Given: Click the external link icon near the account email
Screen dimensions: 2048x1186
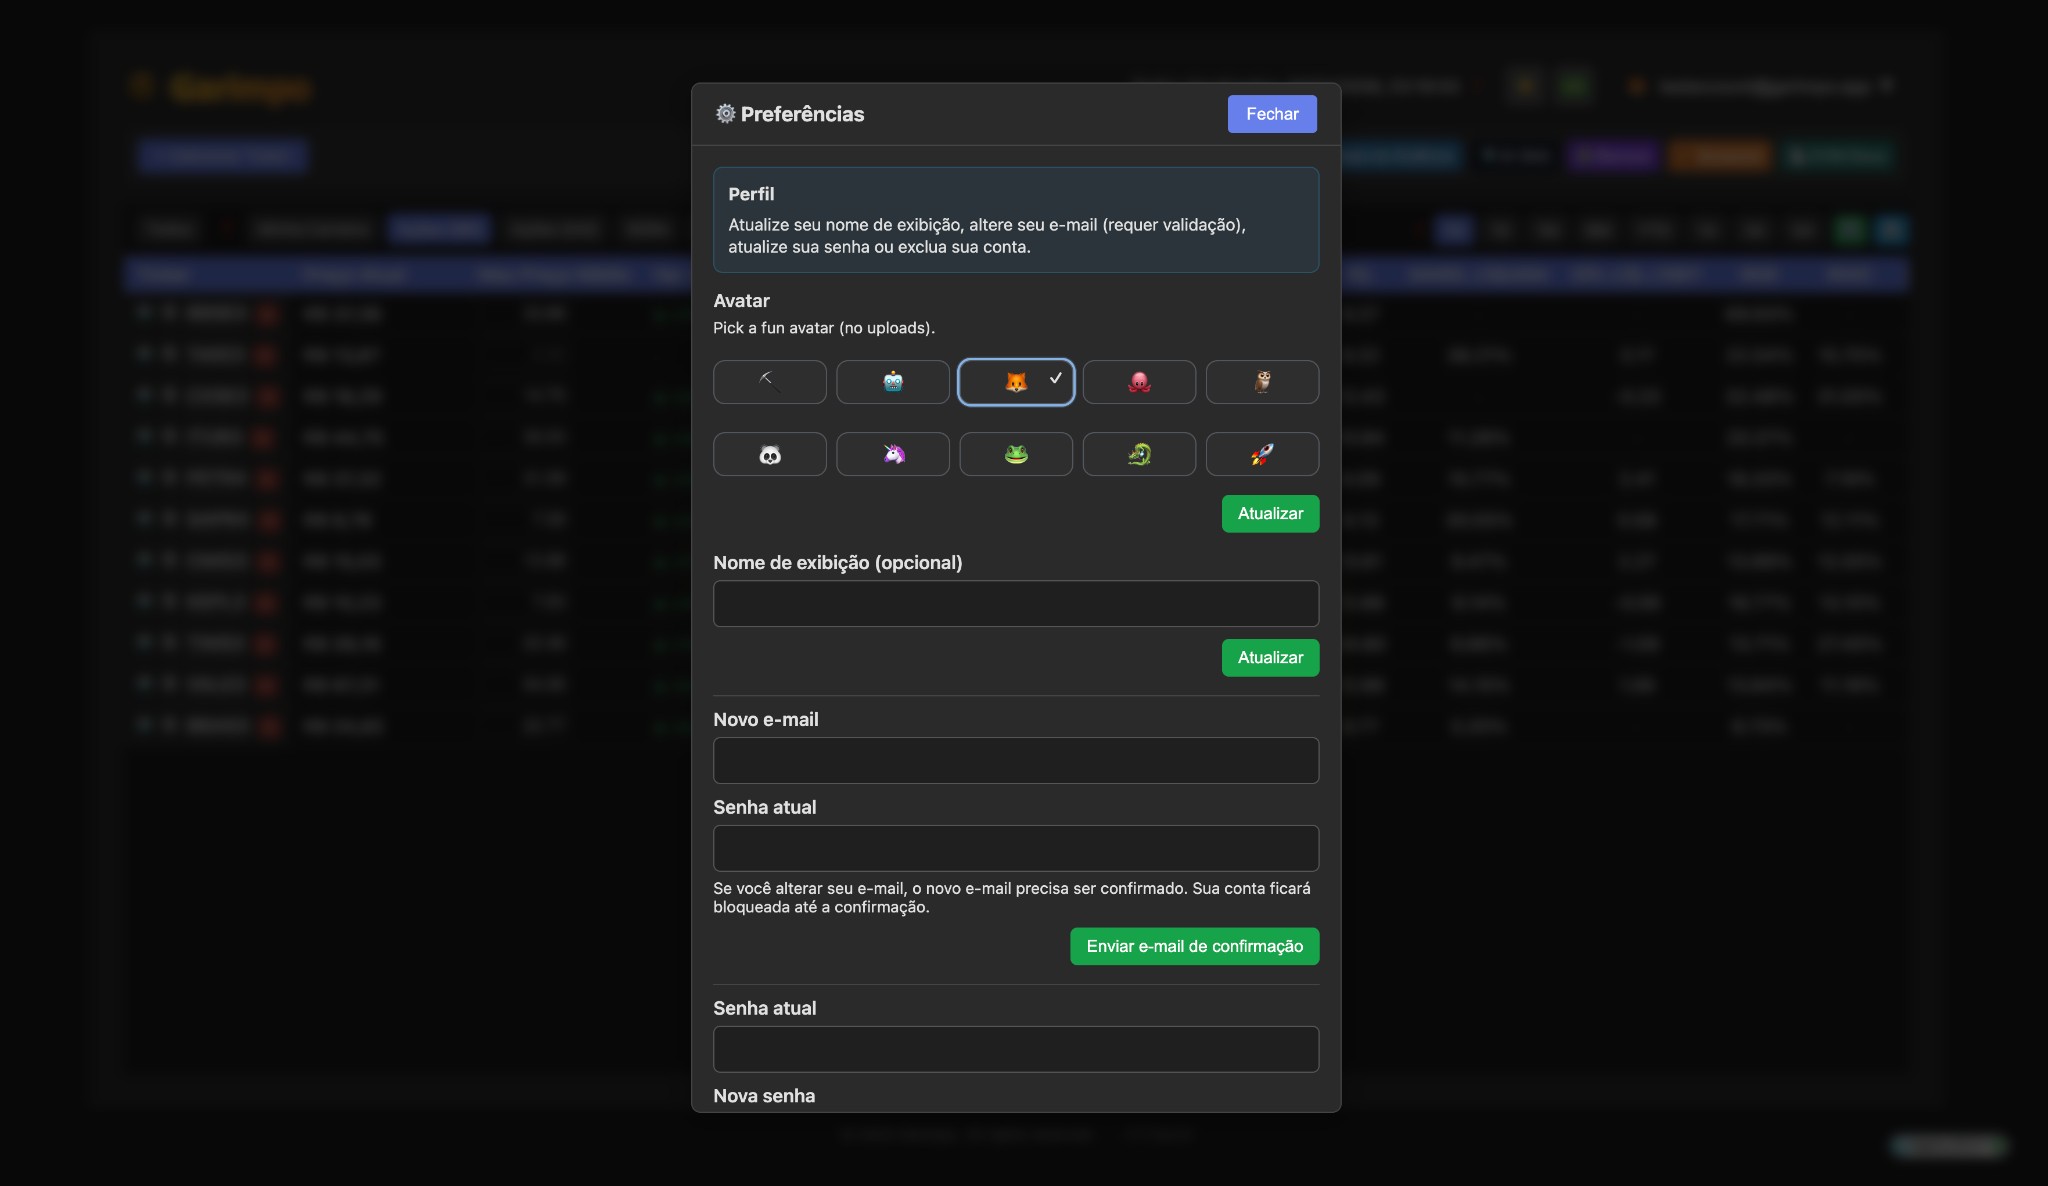Looking at the screenshot, I should 1888,85.
